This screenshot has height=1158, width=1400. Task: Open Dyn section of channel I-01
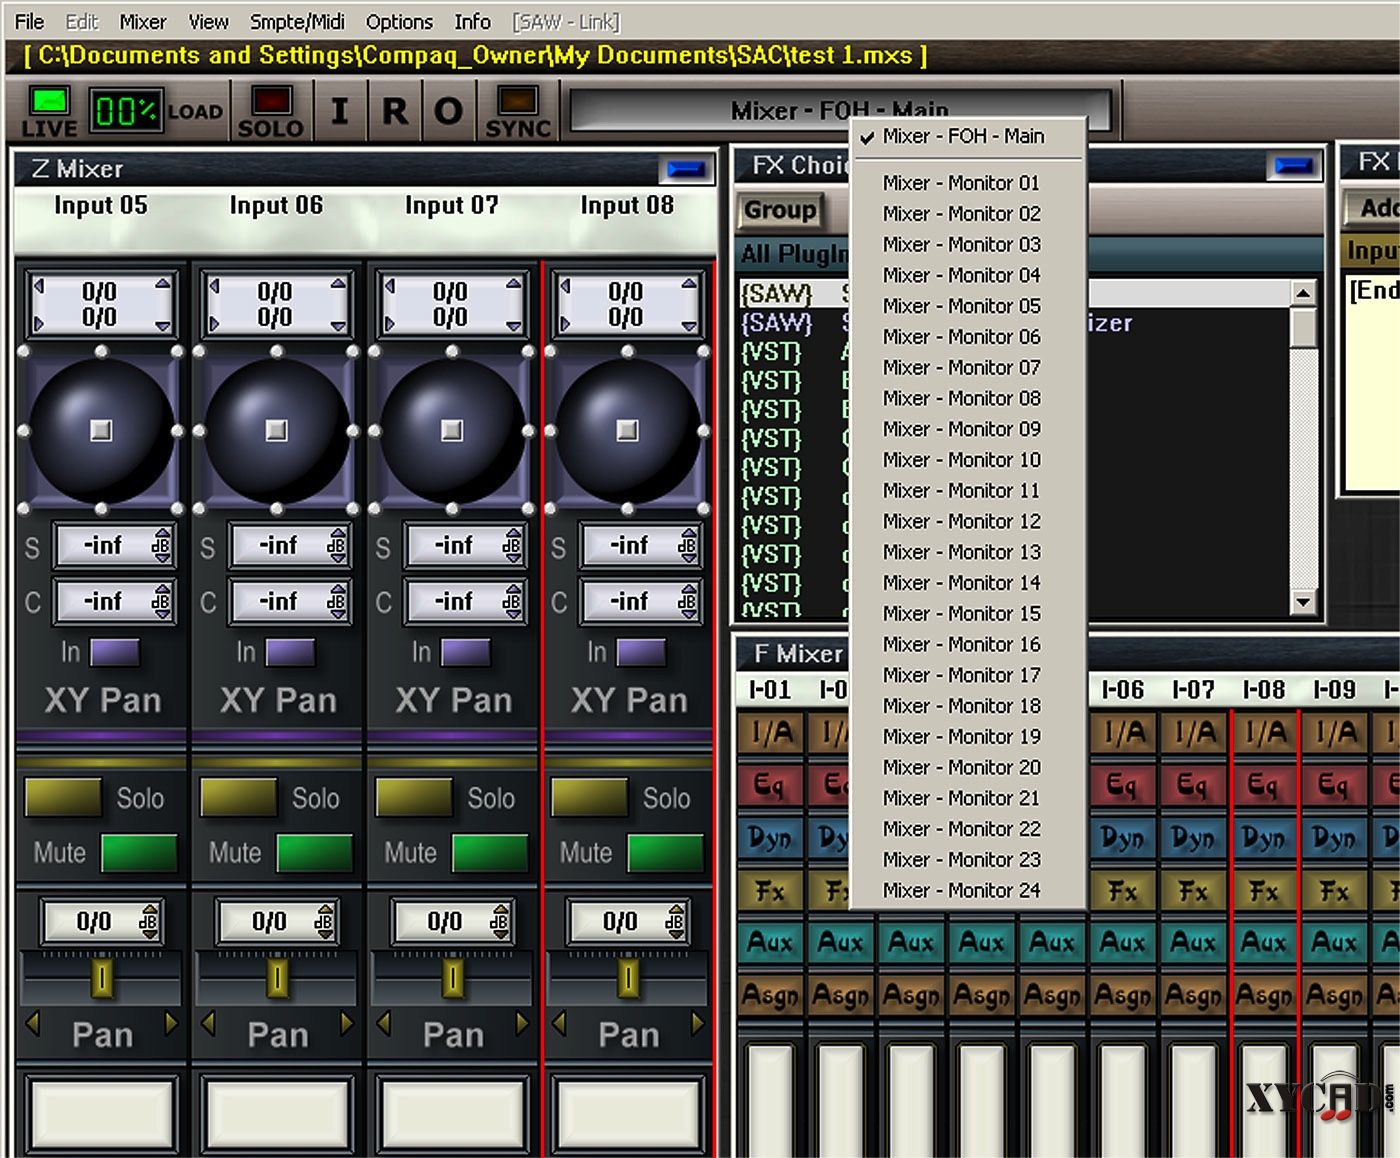771,837
